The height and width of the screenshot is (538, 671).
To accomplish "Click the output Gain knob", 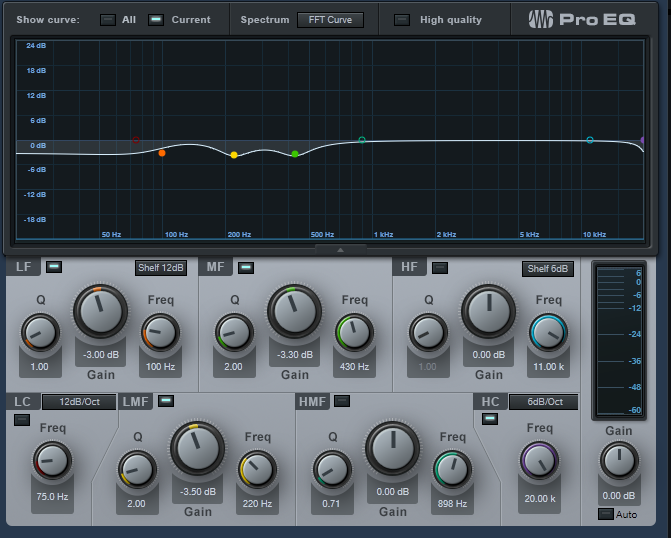I will (619, 461).
